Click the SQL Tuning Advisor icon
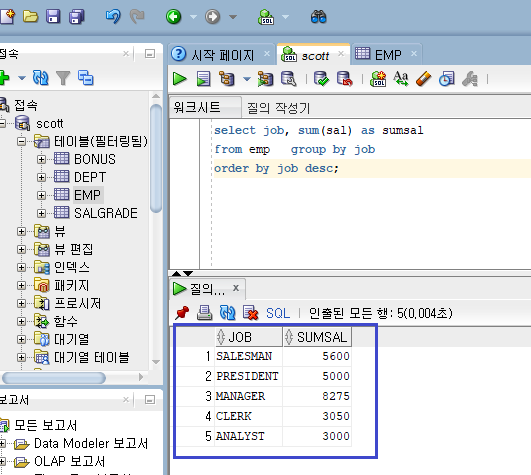The image size is (531, 475). 289,79
